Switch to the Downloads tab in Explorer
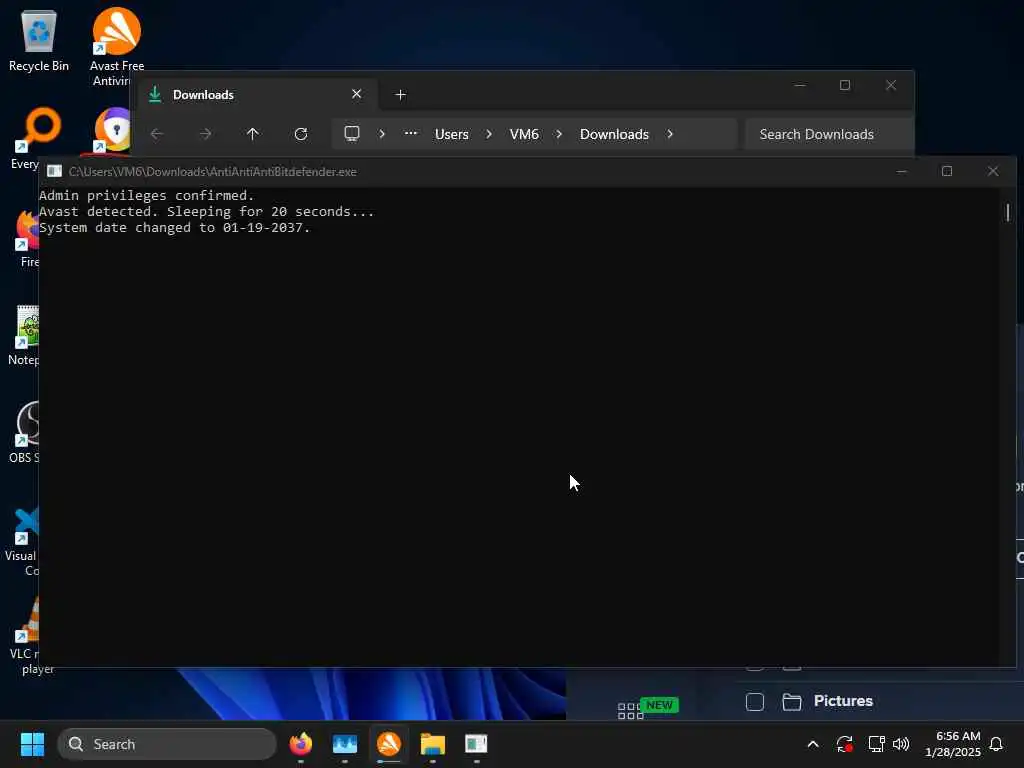 (257, 95)
